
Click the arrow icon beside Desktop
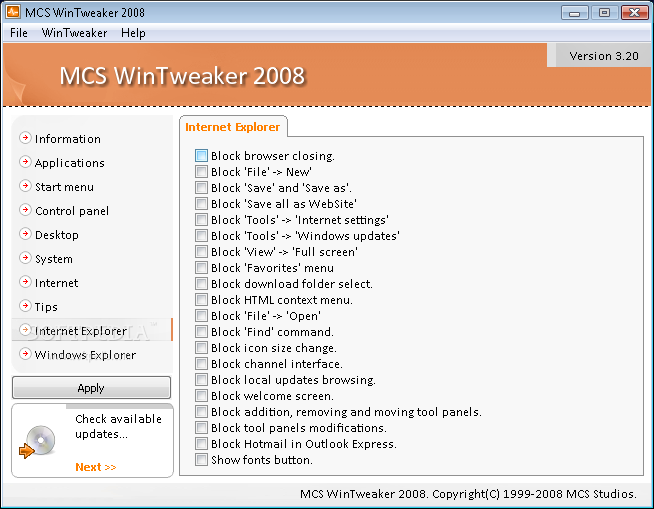click(x=25, y=234)
